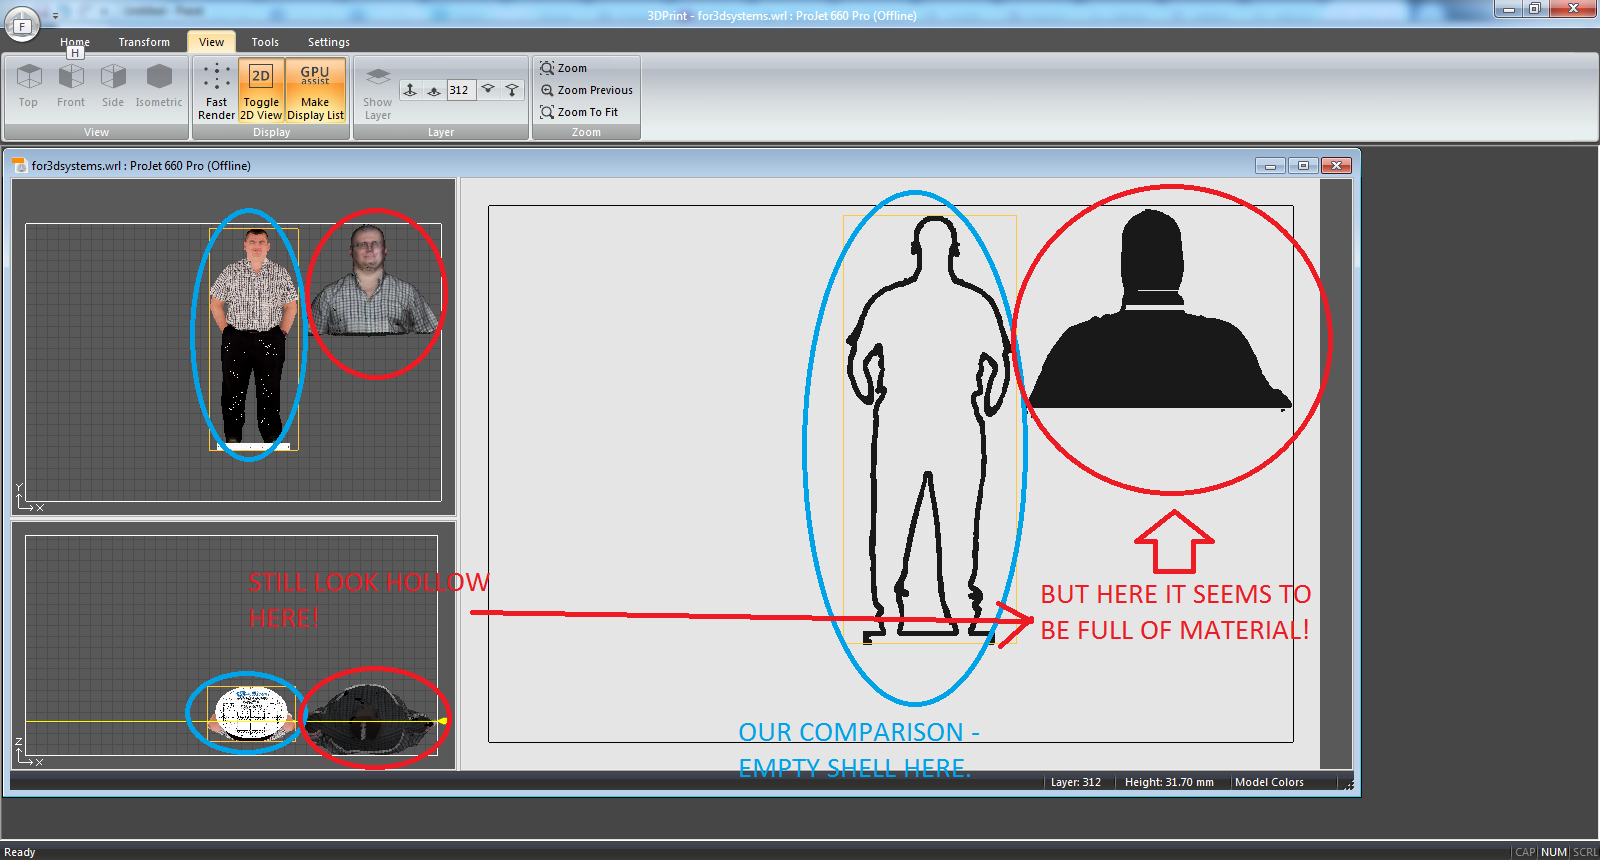Step to the next layer icon
The width and height of the screenshot is (1600, 860).
(488, 90)
